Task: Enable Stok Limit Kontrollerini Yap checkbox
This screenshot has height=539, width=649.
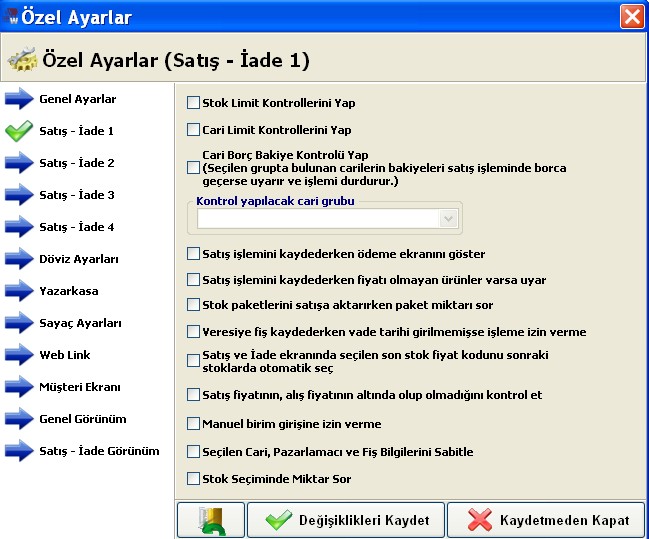Action: [x=193, y=102]
